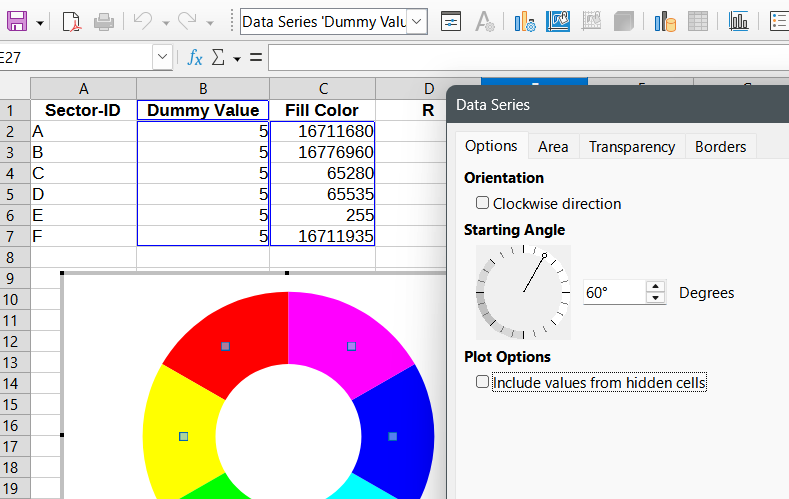Click the Chart Type icon
789x499 pixels.
click(x=524, y=21)
